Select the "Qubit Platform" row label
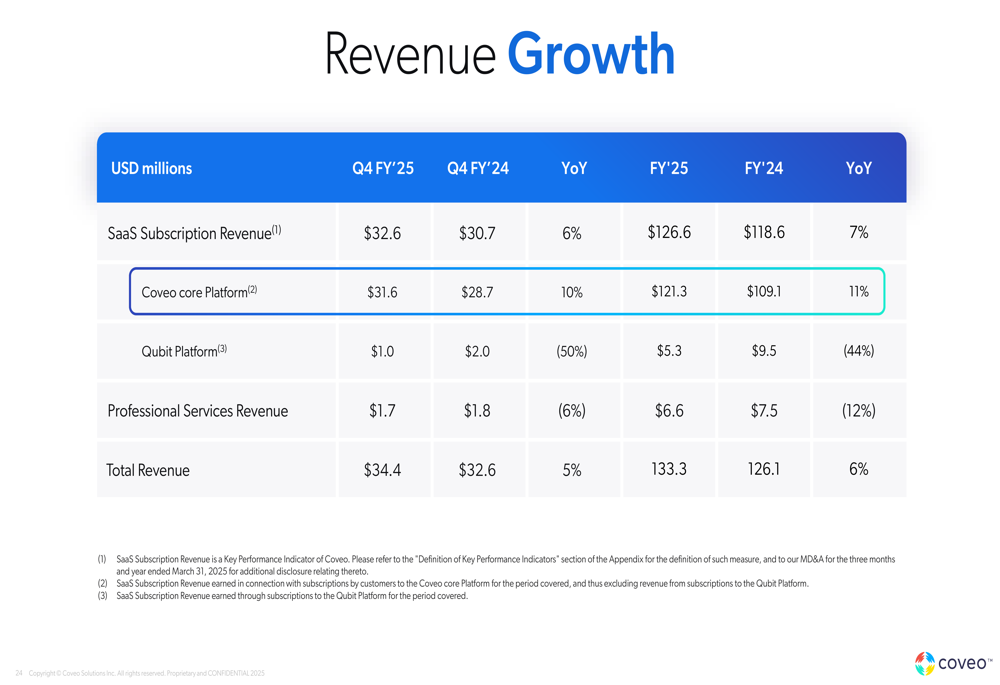1000x685 pixels. click(x=184, y=351)
